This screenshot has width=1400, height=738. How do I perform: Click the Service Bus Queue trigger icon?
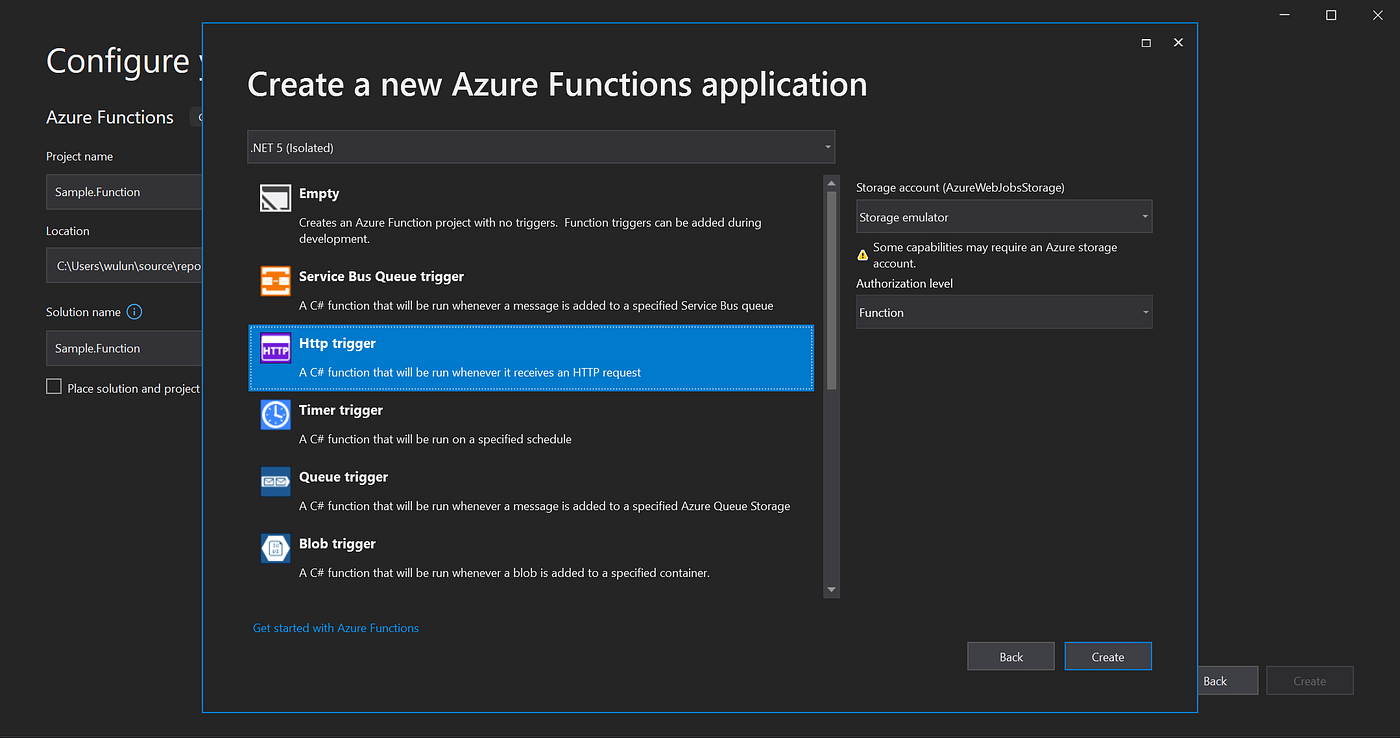point(275,280)
